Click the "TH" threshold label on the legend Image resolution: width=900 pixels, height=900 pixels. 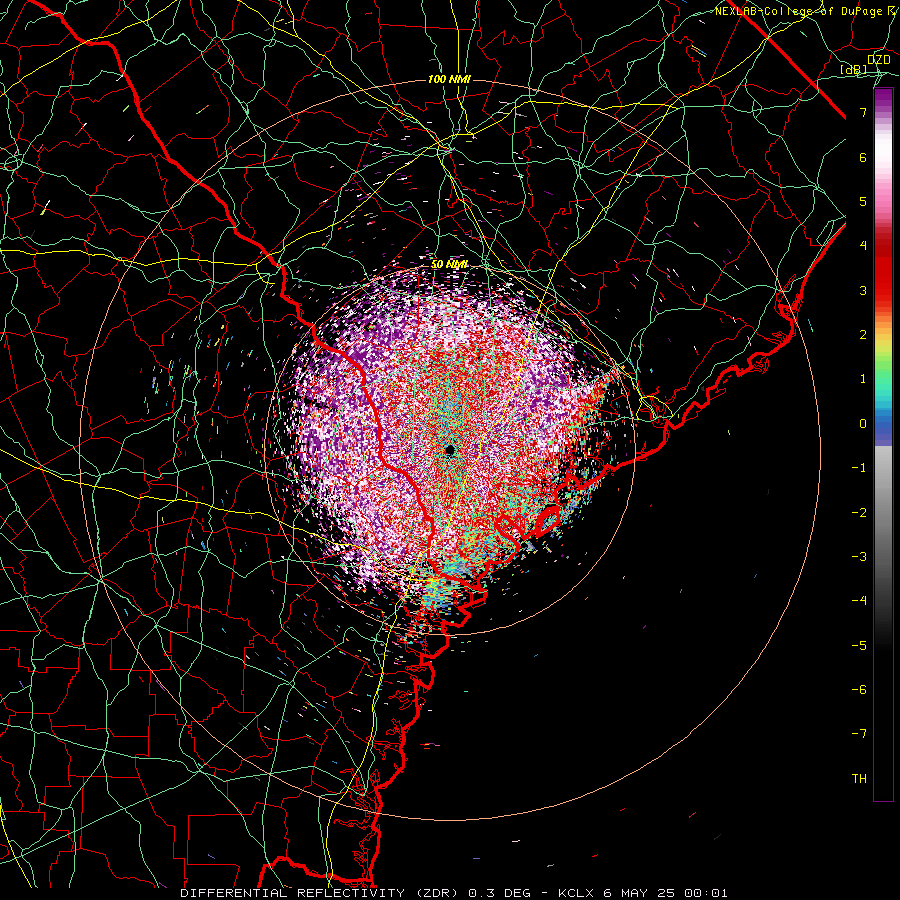[x=859, y=779]
